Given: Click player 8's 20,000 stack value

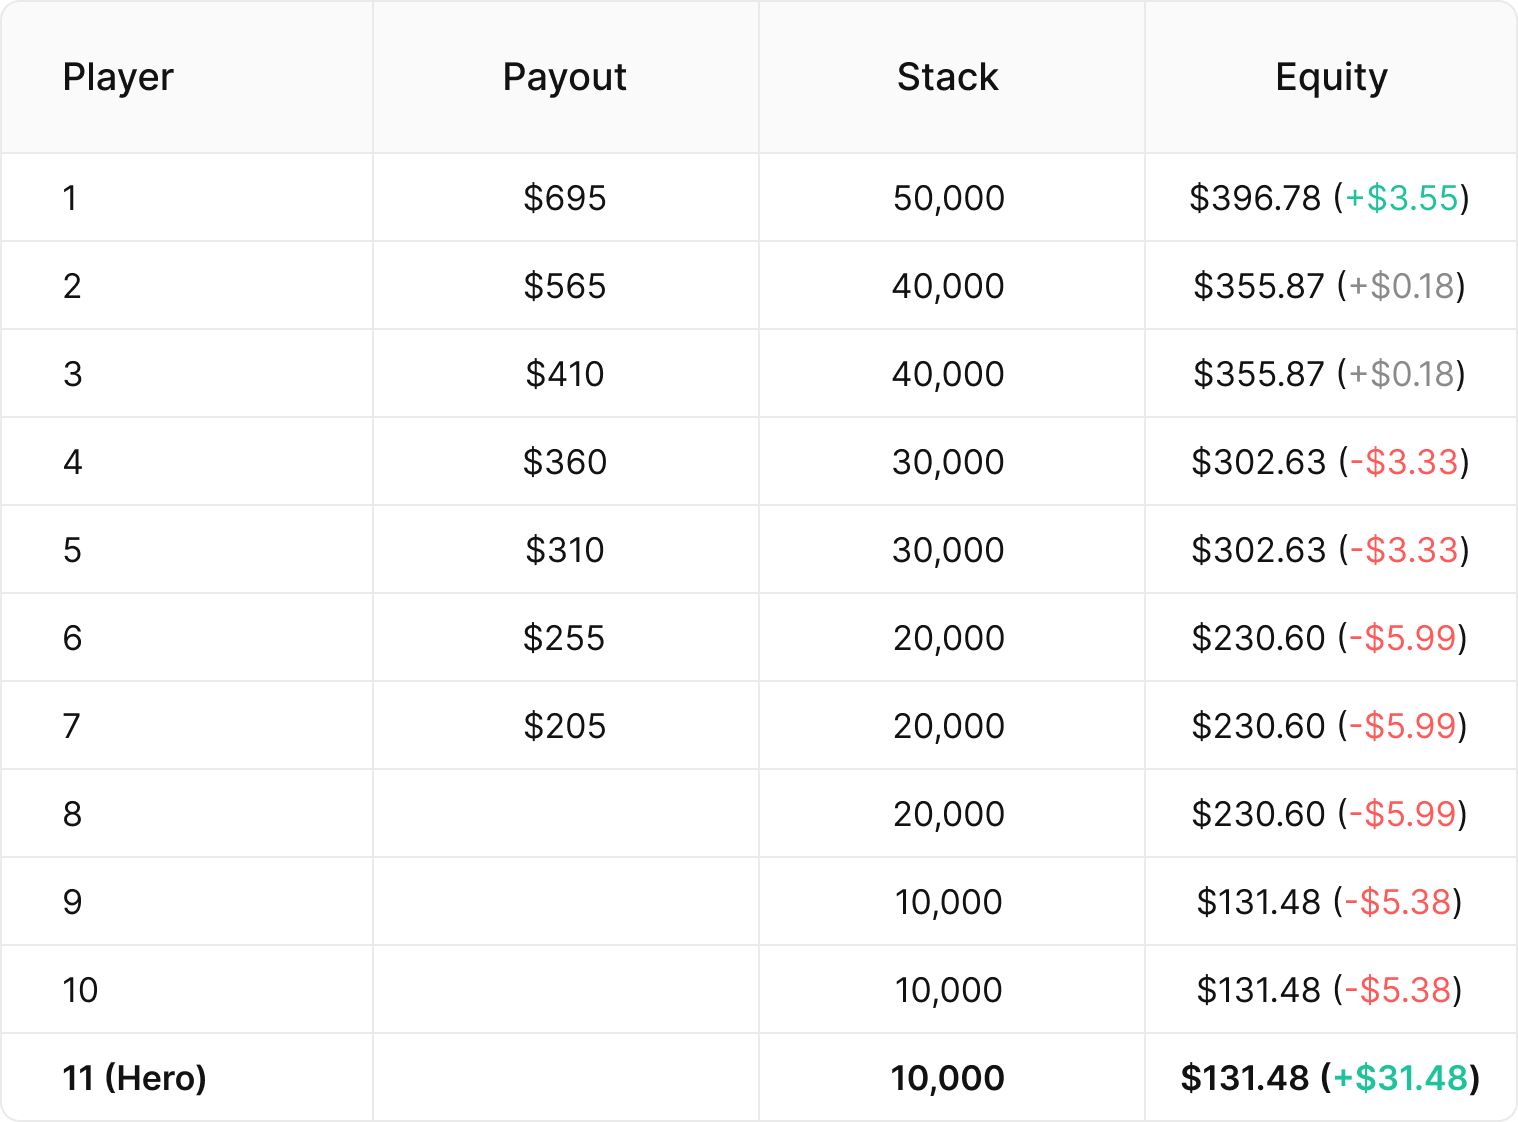Looking at the screenshot, I should [948, 814].
